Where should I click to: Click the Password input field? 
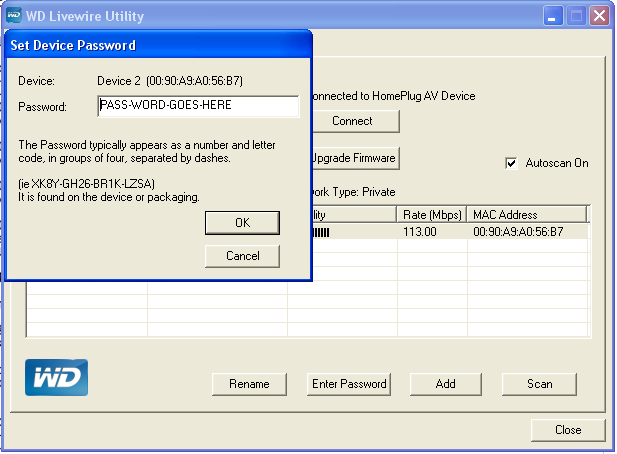[198, 106]
